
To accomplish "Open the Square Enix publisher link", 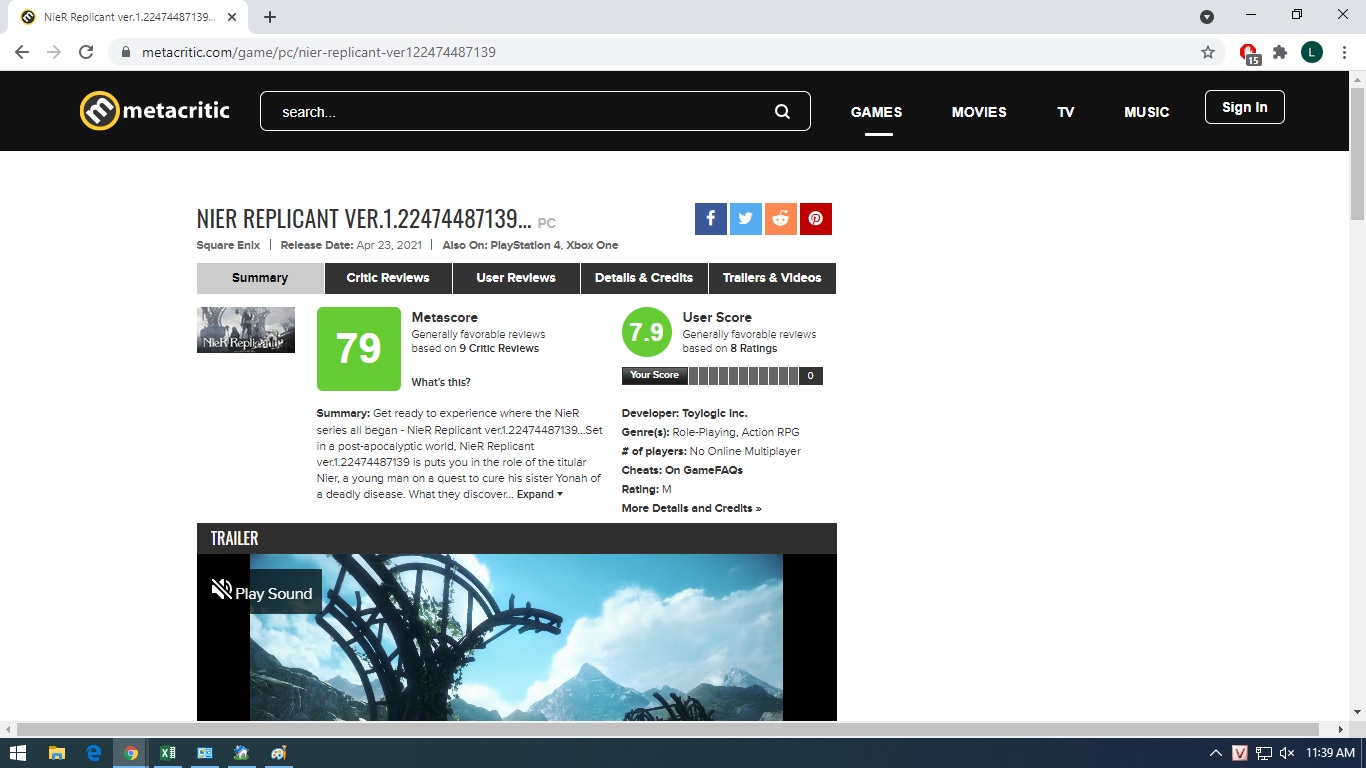I will 229,245.
